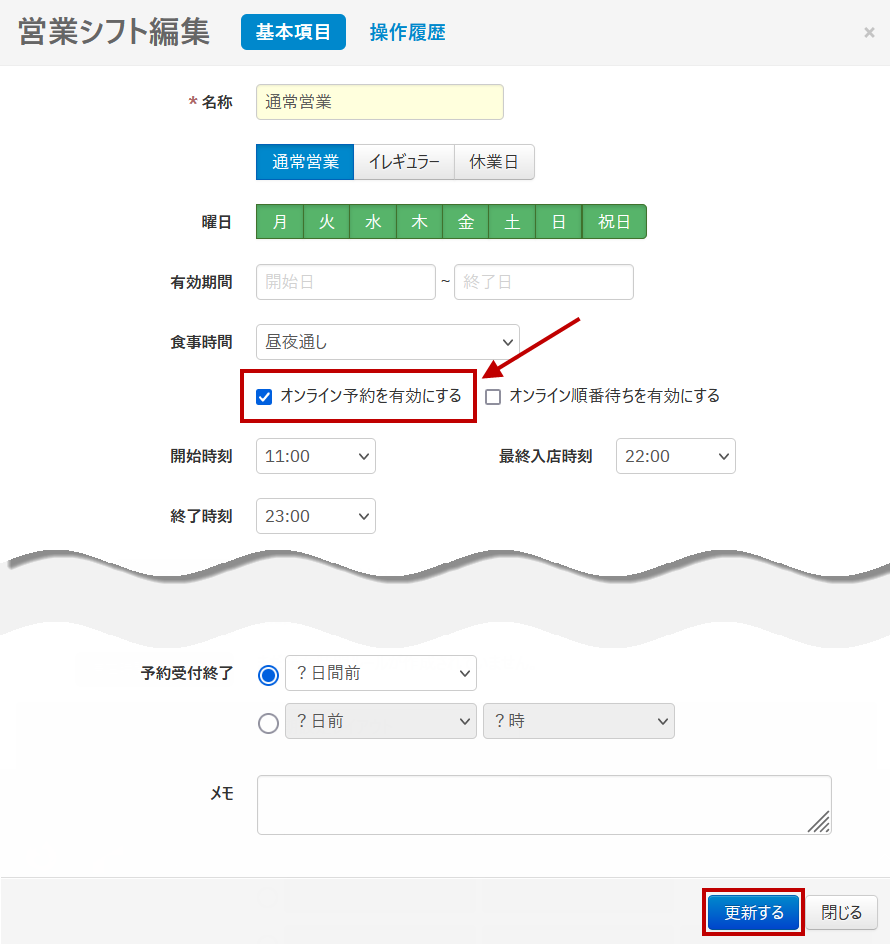This screenshot has width=890, height=944.
Task: Click inside the メモ text area
Action: tap(544, 805)
